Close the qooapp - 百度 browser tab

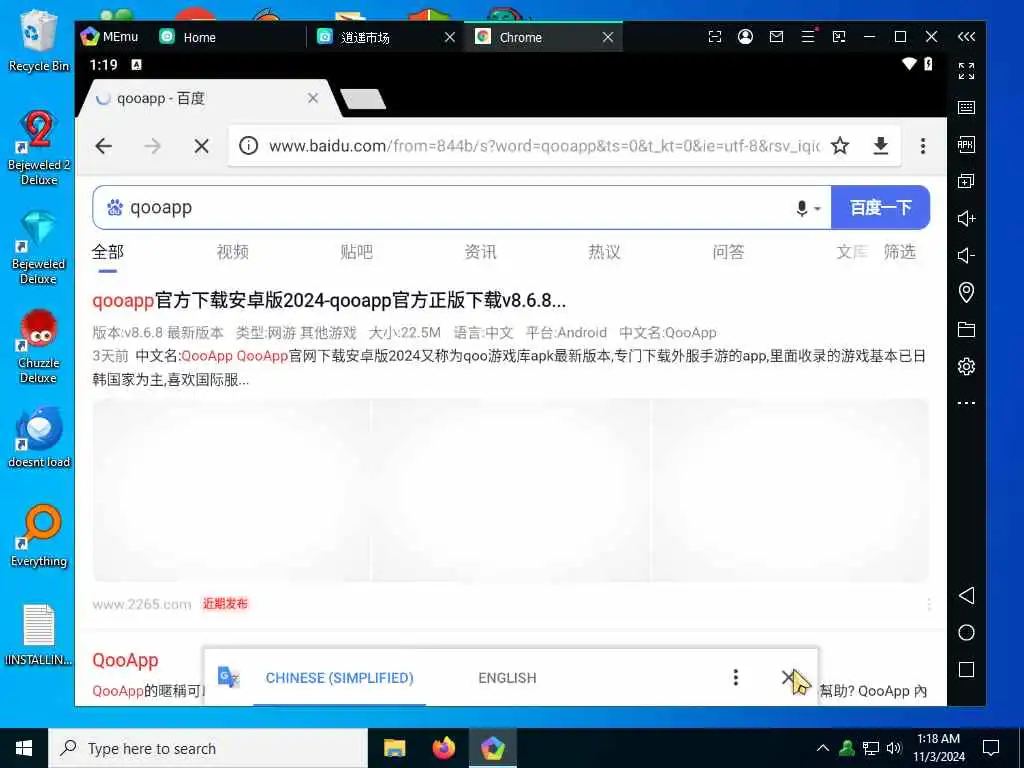coord(313,98)
